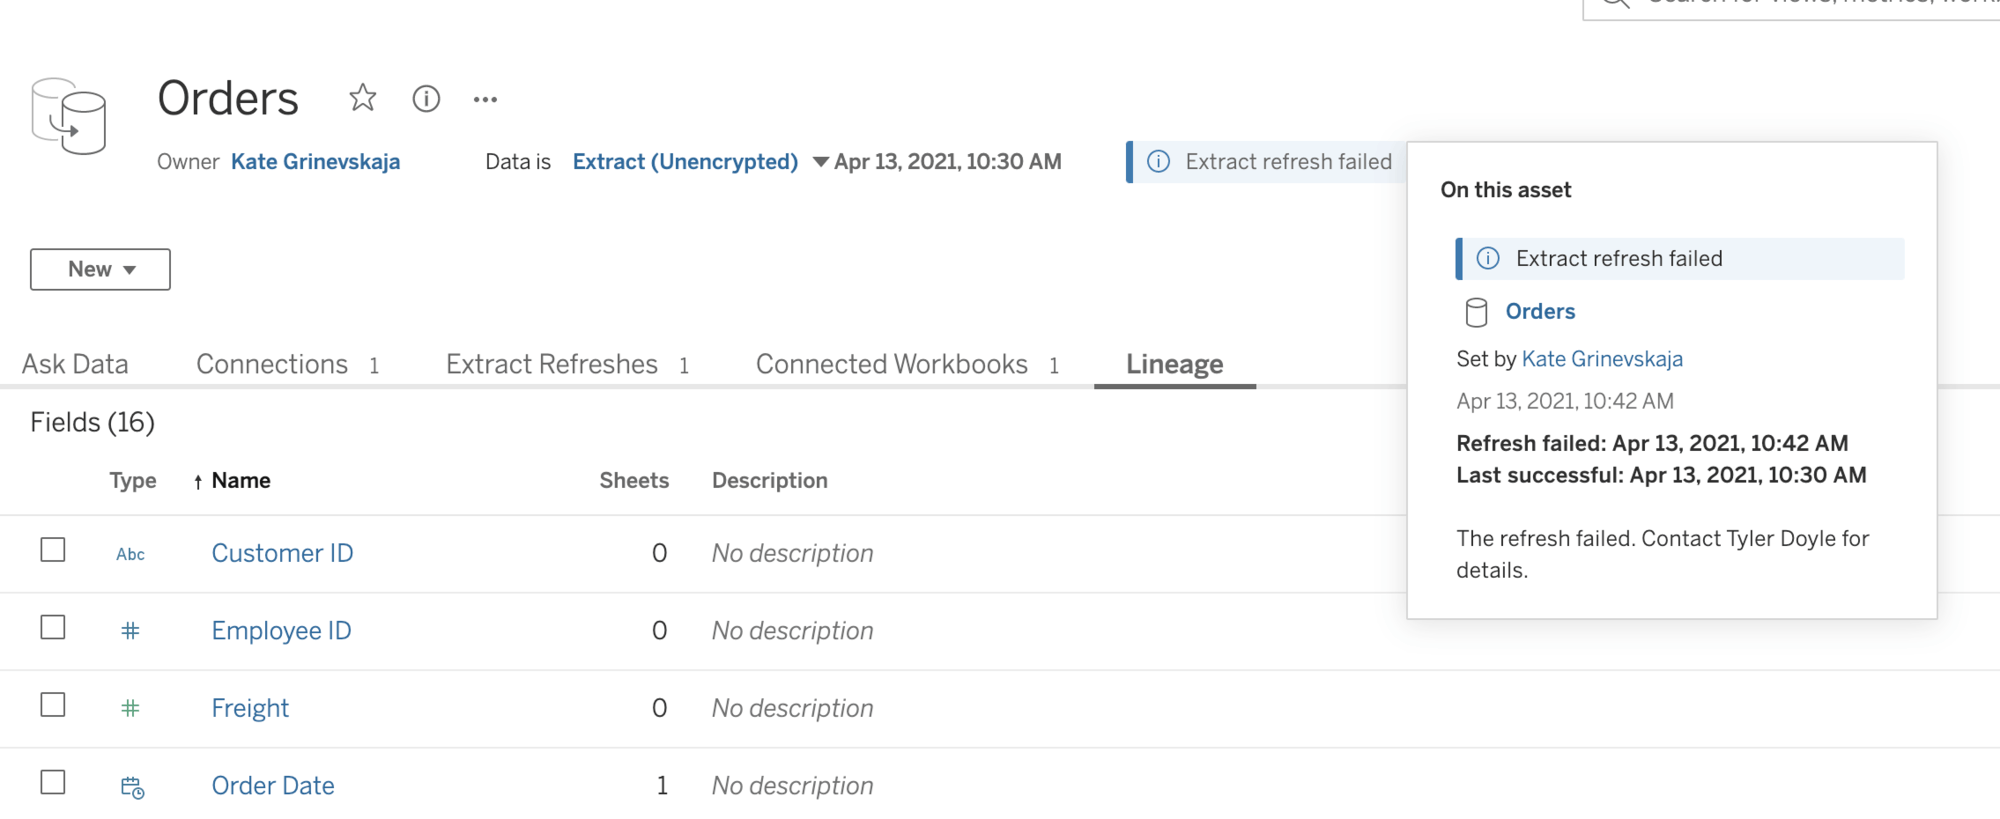Expand the Extract (Unencrypted) dropdown arrow
This screenshot has height=819, width=2000.
[x=820, y=162]
